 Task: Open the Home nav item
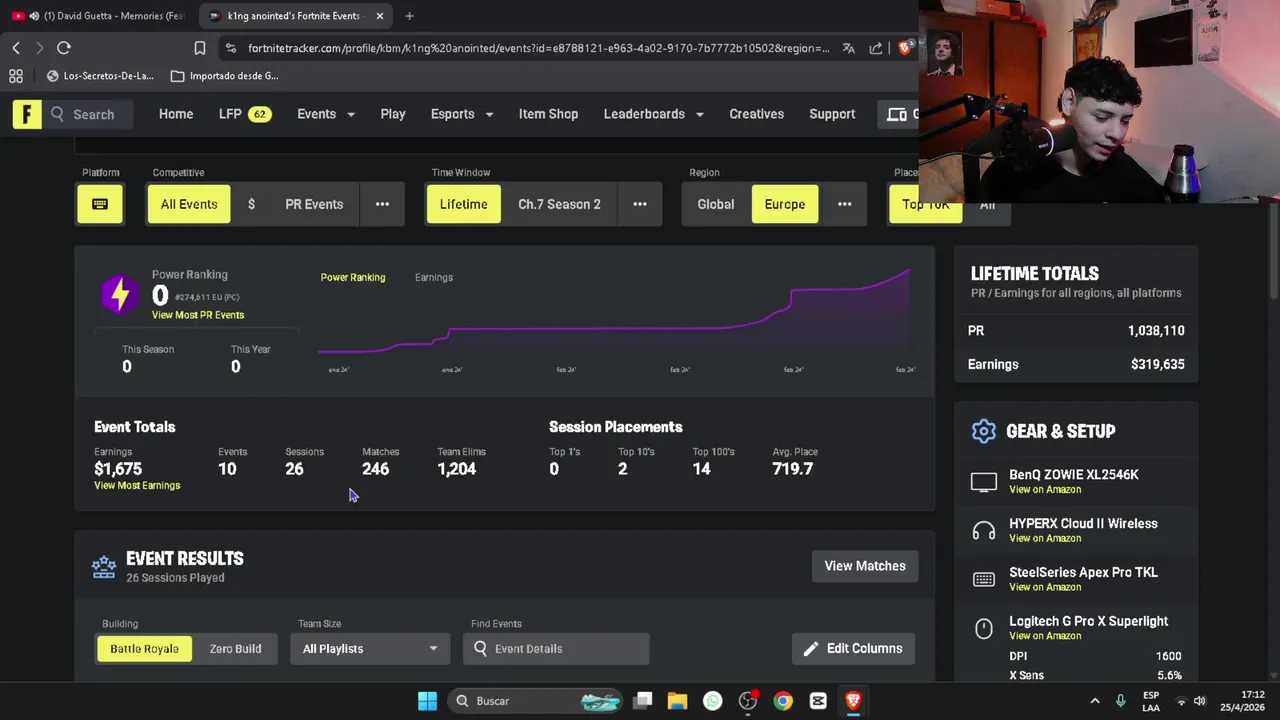[176, 114]
